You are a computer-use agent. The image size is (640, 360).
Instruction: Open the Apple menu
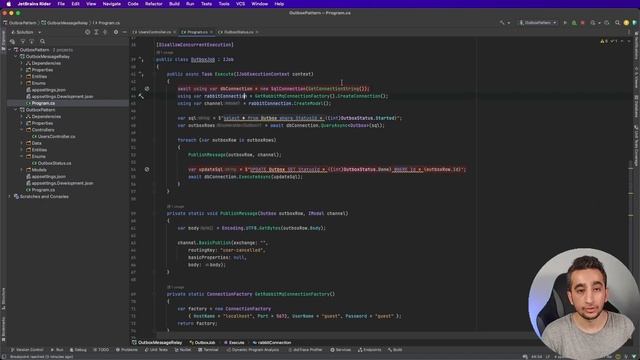9,4
